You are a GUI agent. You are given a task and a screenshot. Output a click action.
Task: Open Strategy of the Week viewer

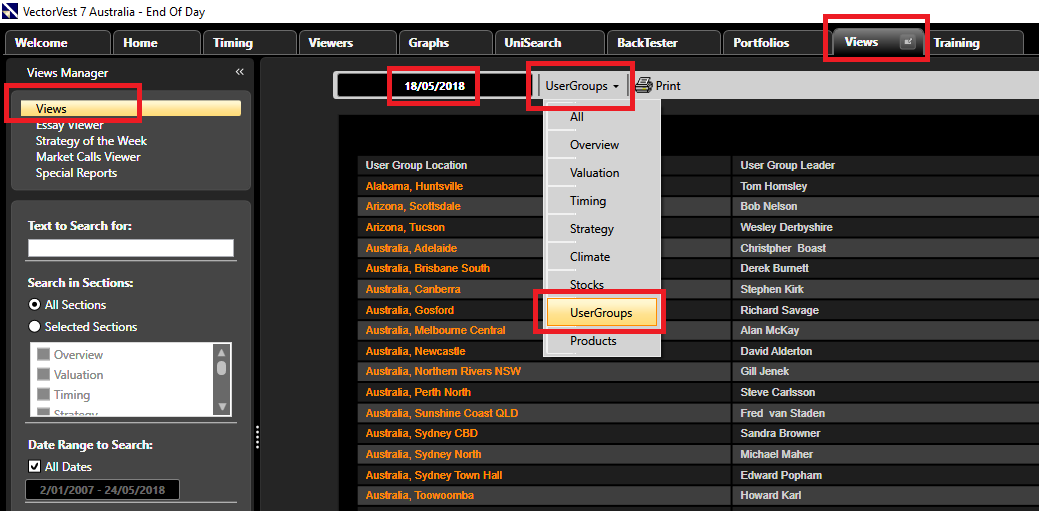pyautogui.click(x=91, y=141)
